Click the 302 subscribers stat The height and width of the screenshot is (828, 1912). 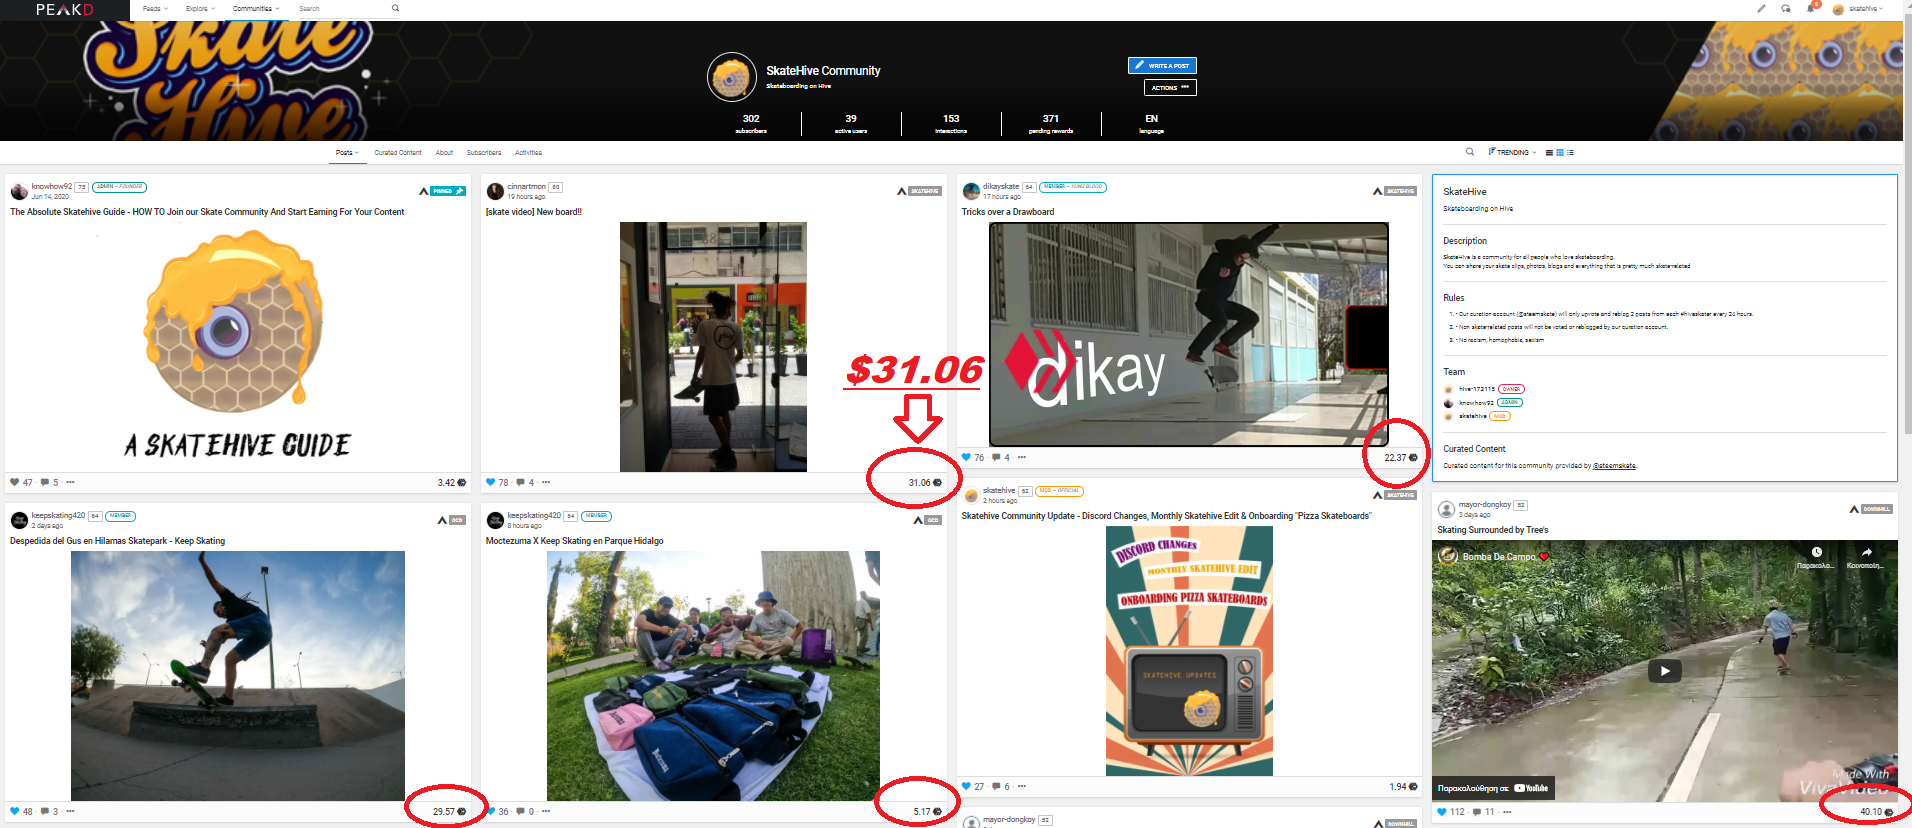[751, 124]
